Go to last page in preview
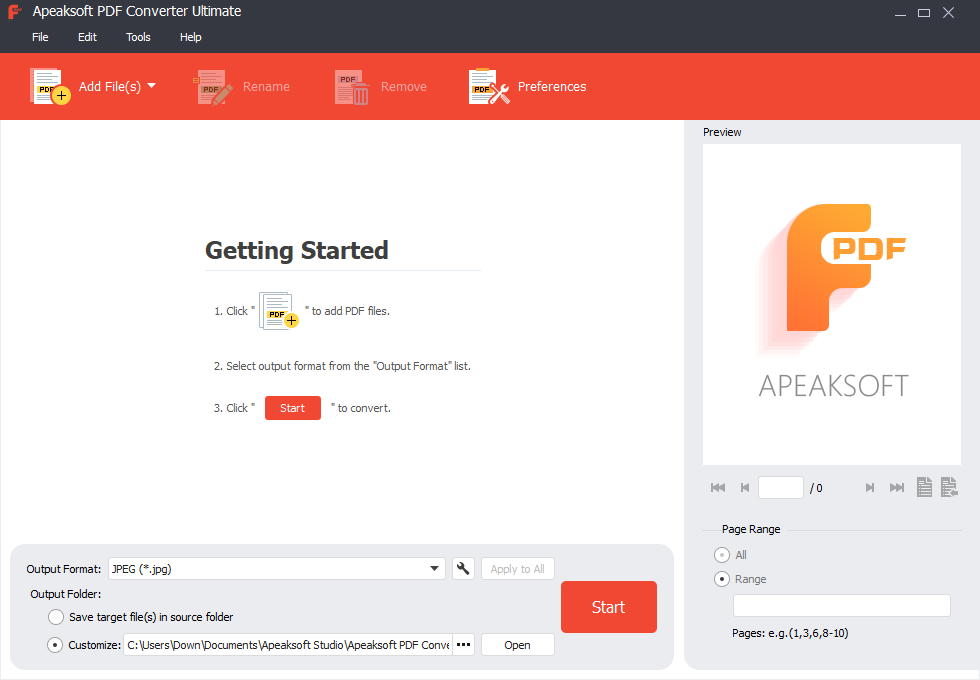 click(897, 488)
